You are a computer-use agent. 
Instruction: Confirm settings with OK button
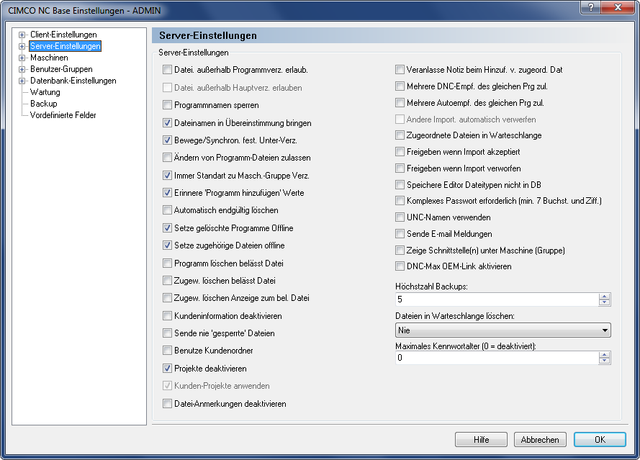click(600, 440)
